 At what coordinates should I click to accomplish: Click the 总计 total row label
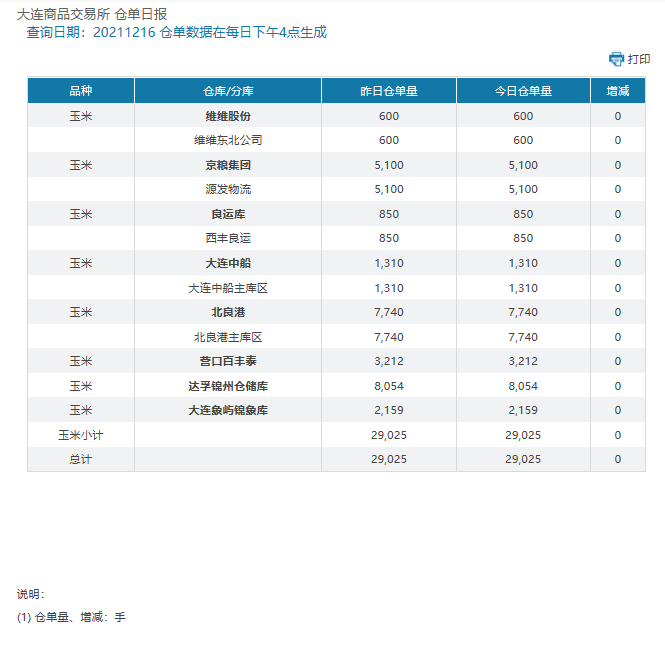[x=81, y=459]
